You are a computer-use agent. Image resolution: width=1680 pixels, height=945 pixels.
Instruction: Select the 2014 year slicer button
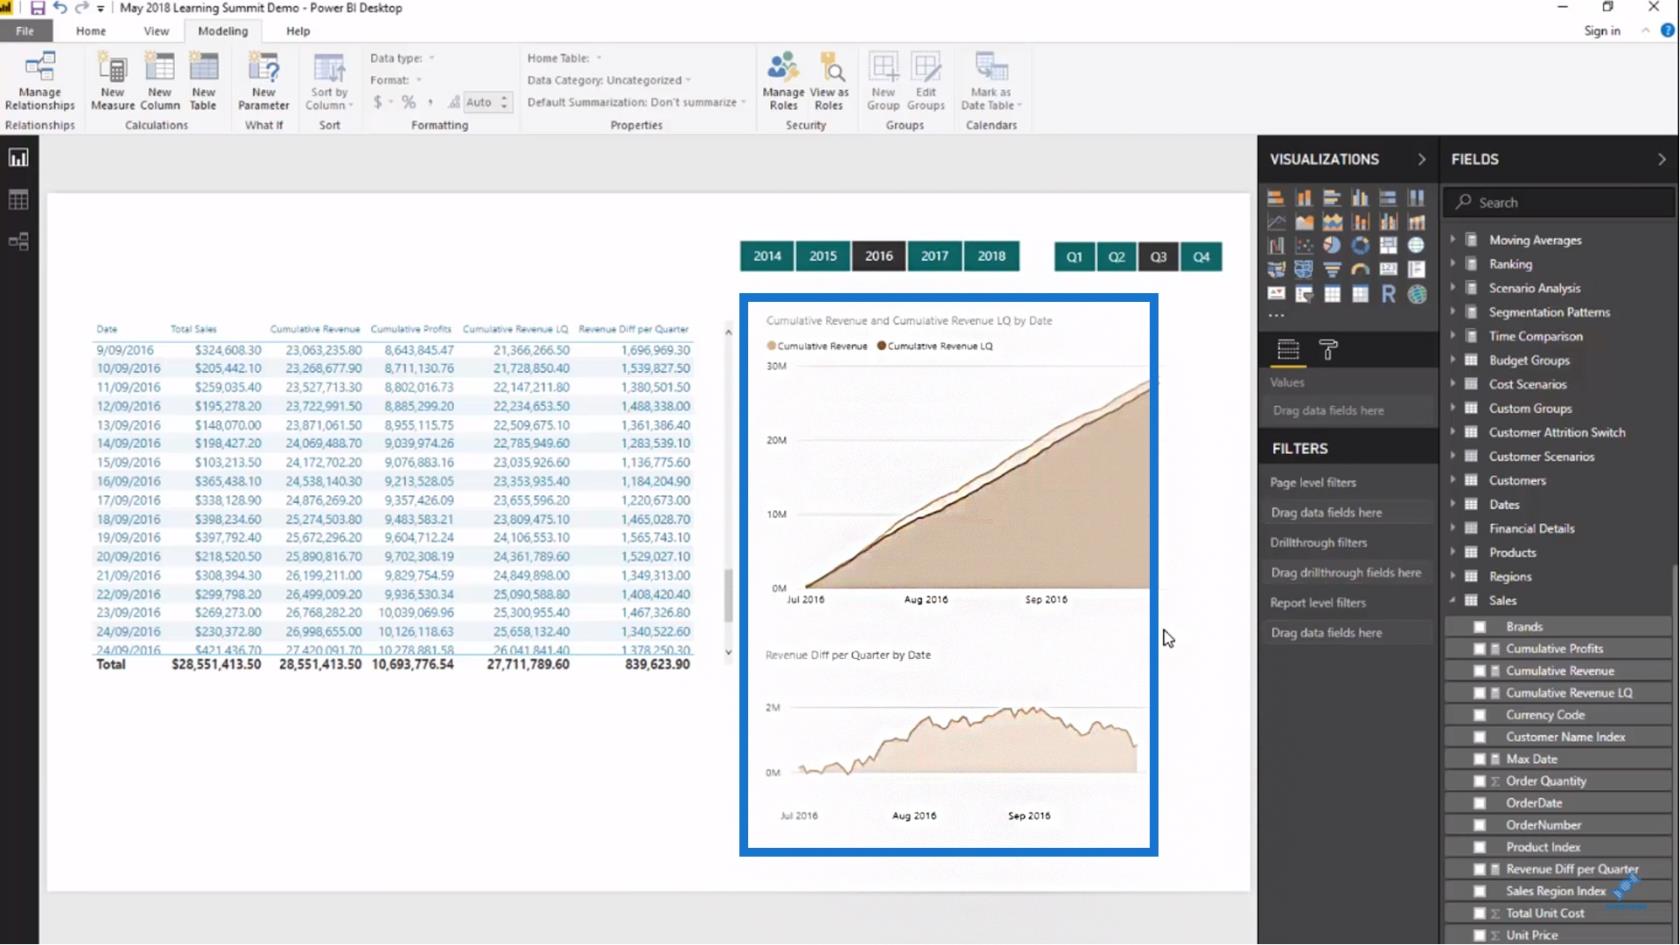pyautogui.click(x=767, y=256)
